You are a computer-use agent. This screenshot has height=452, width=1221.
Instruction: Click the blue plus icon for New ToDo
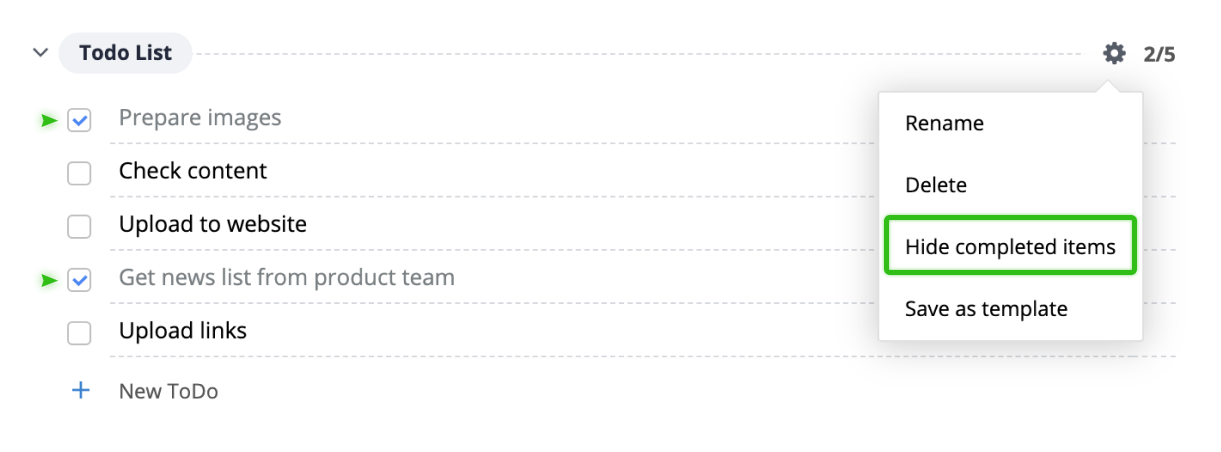point(80,391)
